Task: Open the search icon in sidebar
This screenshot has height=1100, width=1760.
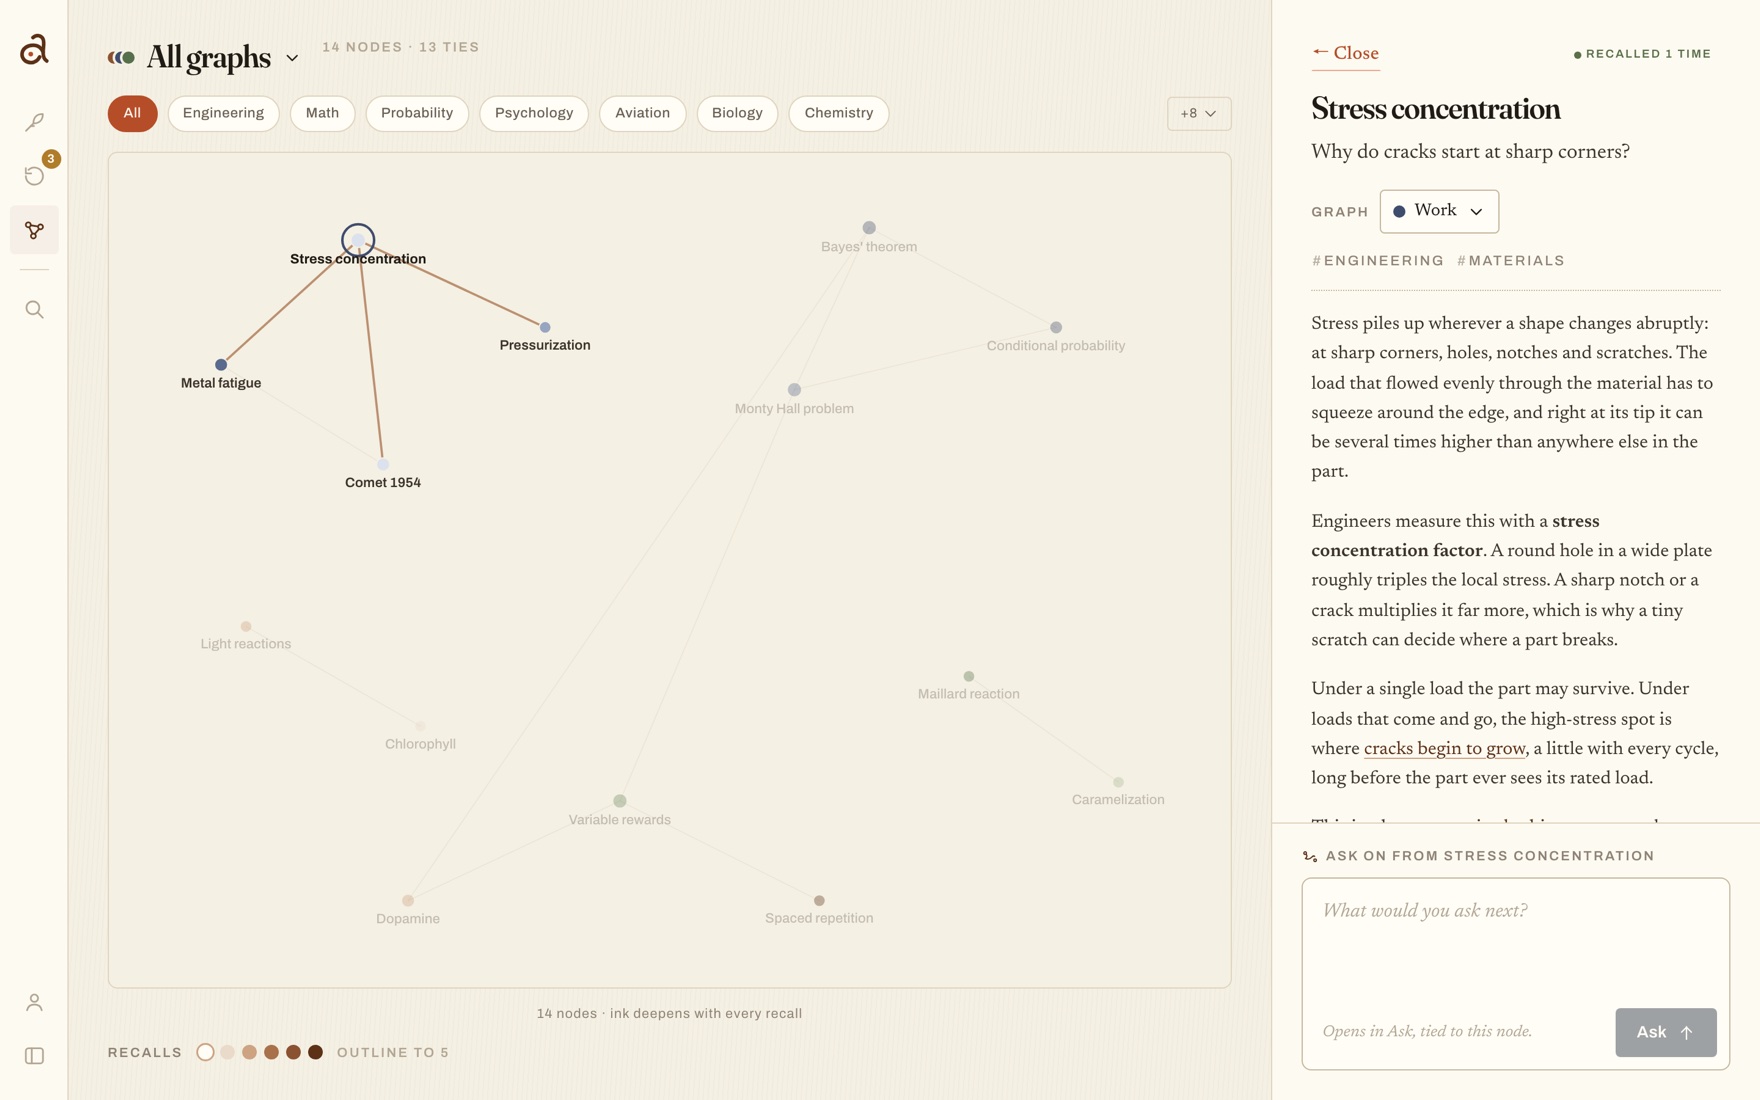Action: coord(34,310)
